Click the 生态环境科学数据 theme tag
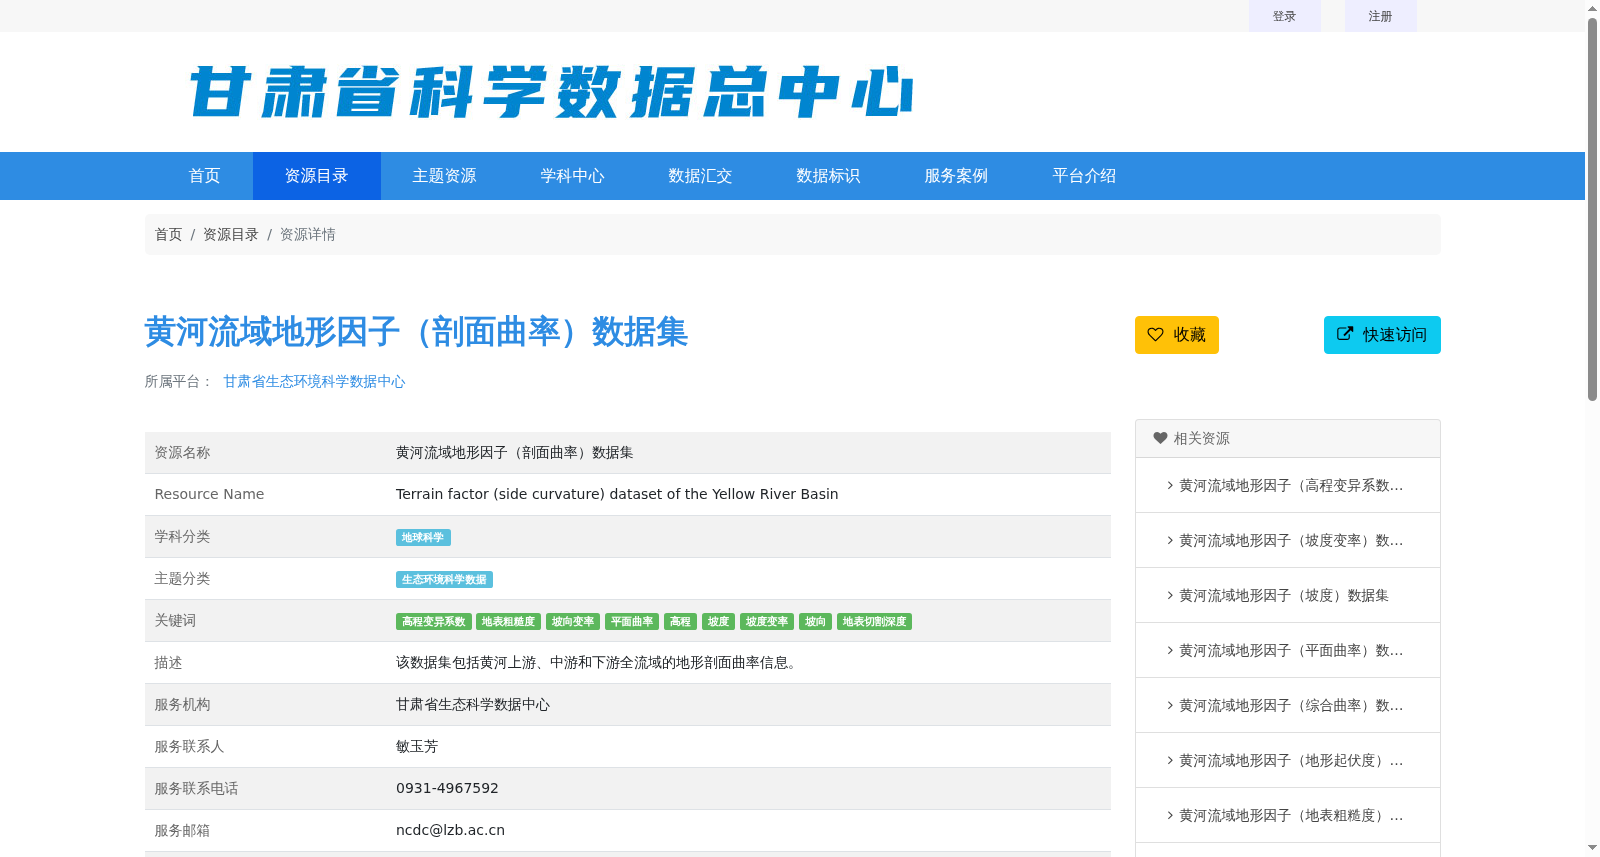Screen dimensions: 1600x857 point(444,580)
